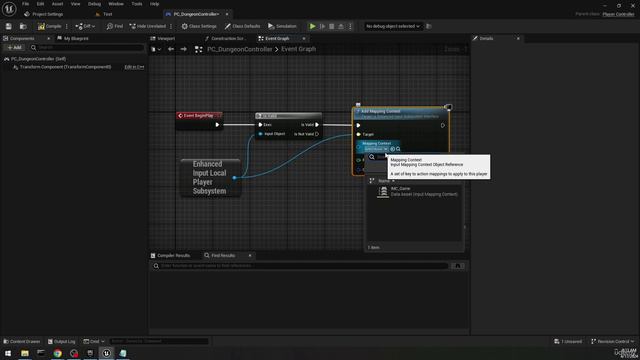
Task: Open the Debug menu
Action: [94, 4]
